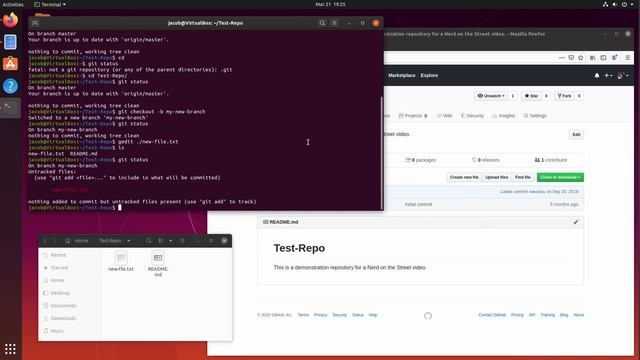640x360 pixels.
Task: Click the Firefox page actions icon
Action: pos(562,58)
